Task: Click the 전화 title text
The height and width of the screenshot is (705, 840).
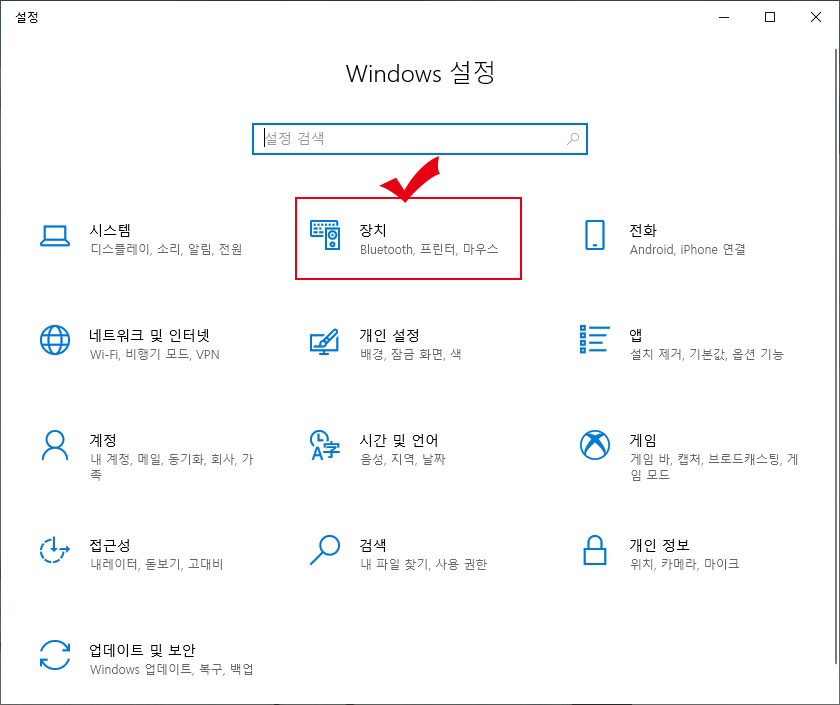Action: pos(643,230)
